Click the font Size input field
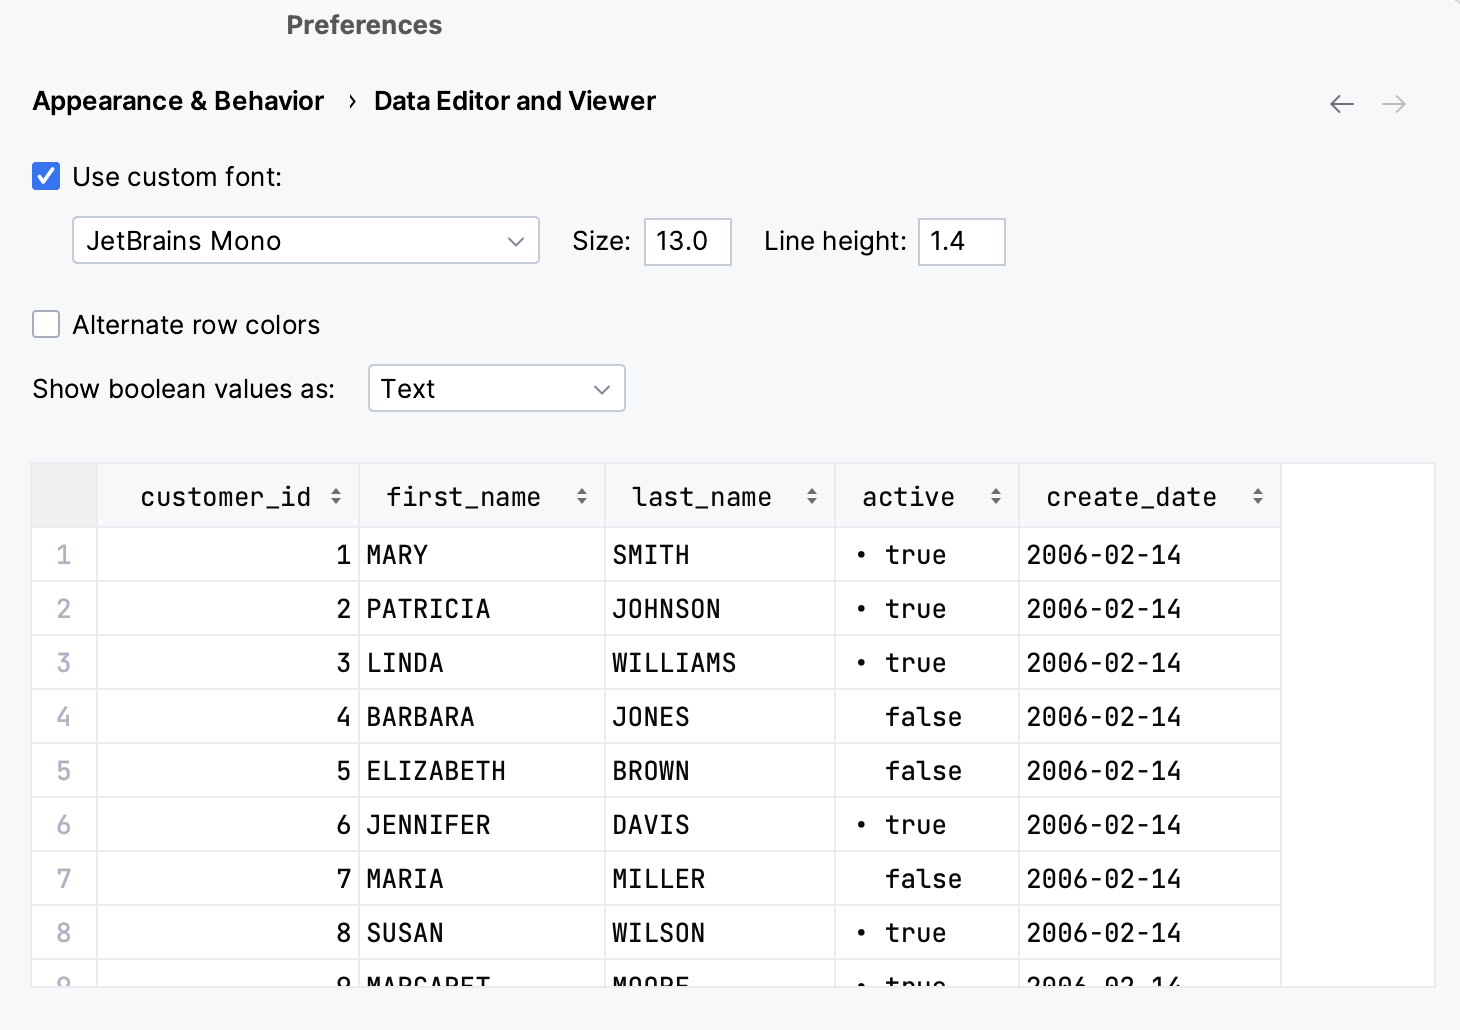This screenshot has width=1460, height=1030. coord(687,242)
